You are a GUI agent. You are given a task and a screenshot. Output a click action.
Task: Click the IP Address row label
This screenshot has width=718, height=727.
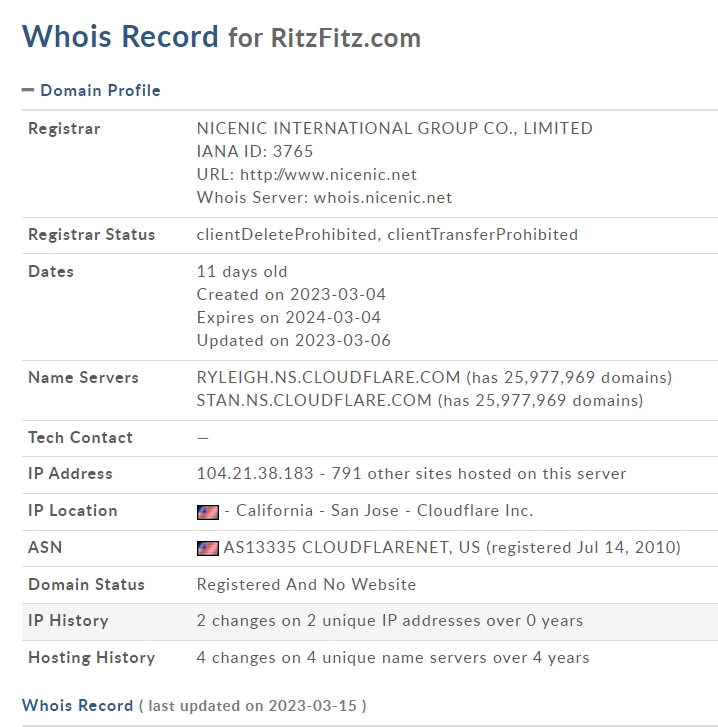point(70,474)
